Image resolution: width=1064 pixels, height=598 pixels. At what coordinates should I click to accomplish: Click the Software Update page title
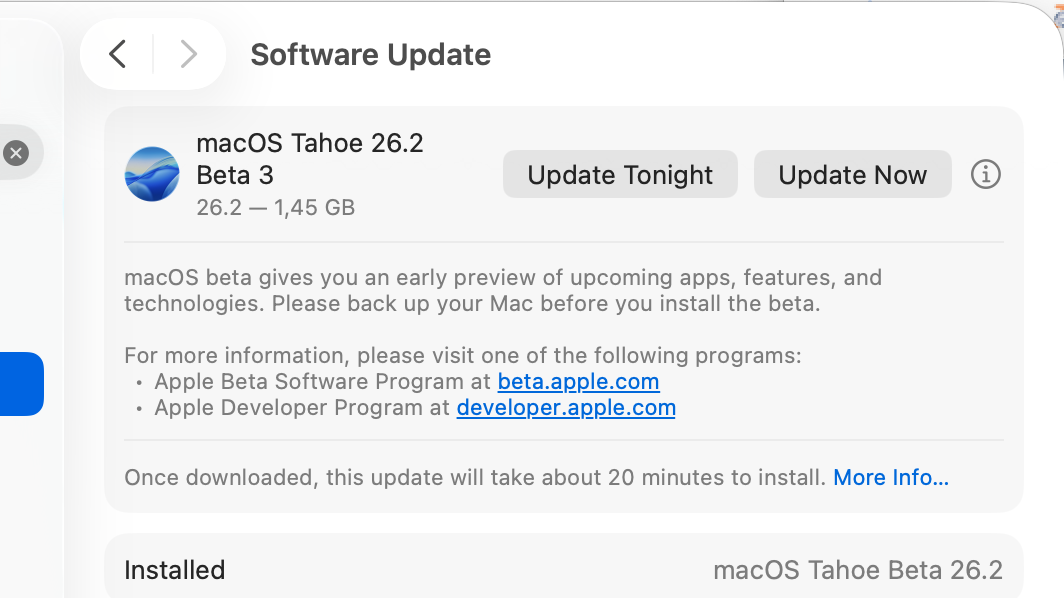point(370,54)
